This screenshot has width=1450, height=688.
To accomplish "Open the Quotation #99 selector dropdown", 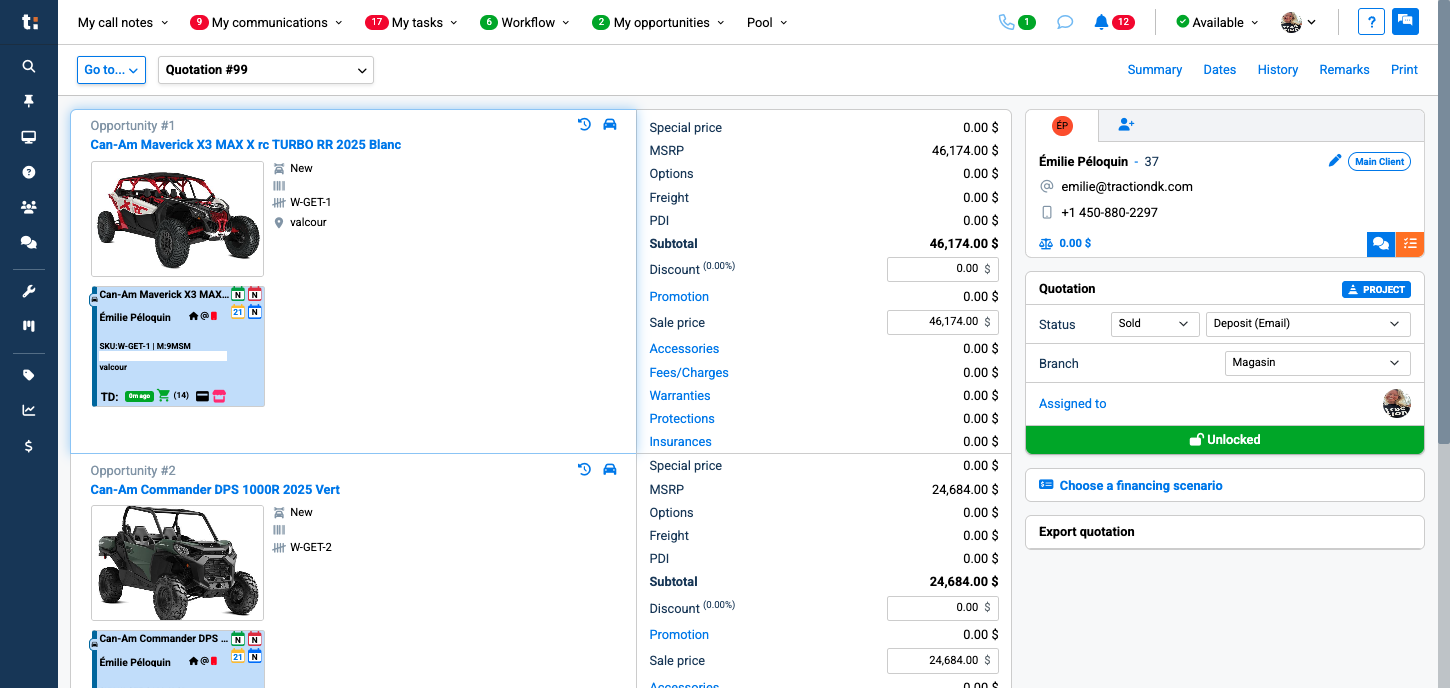I will [265, 70].
